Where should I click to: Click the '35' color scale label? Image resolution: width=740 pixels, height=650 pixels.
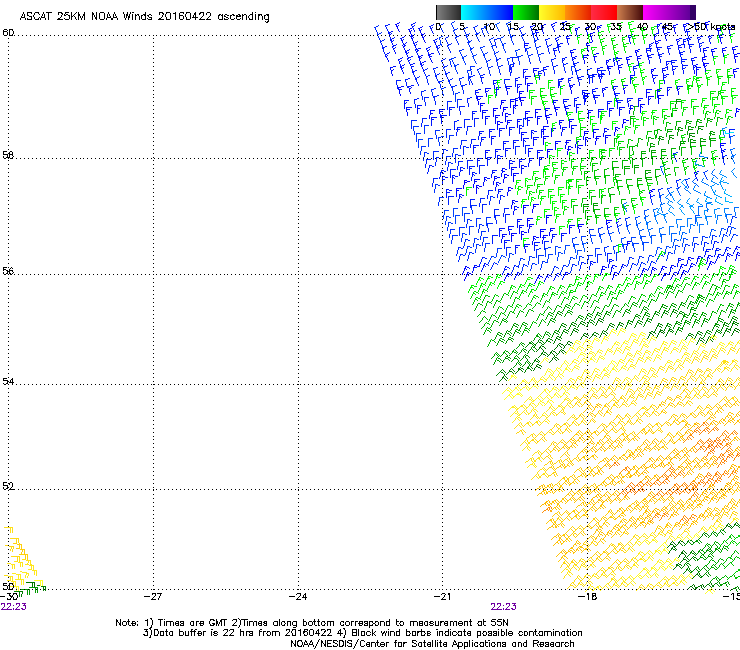(x=616, y=27)
